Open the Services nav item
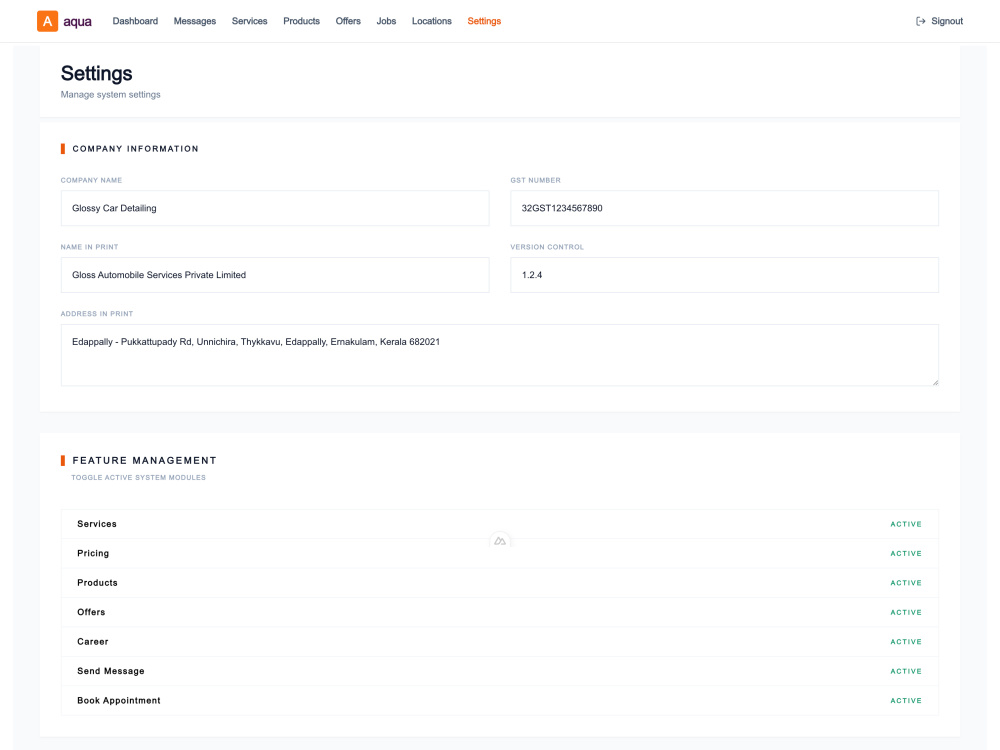Viewport: 1000px width, 750px height. pyautogui.click(x=249, y=21)
